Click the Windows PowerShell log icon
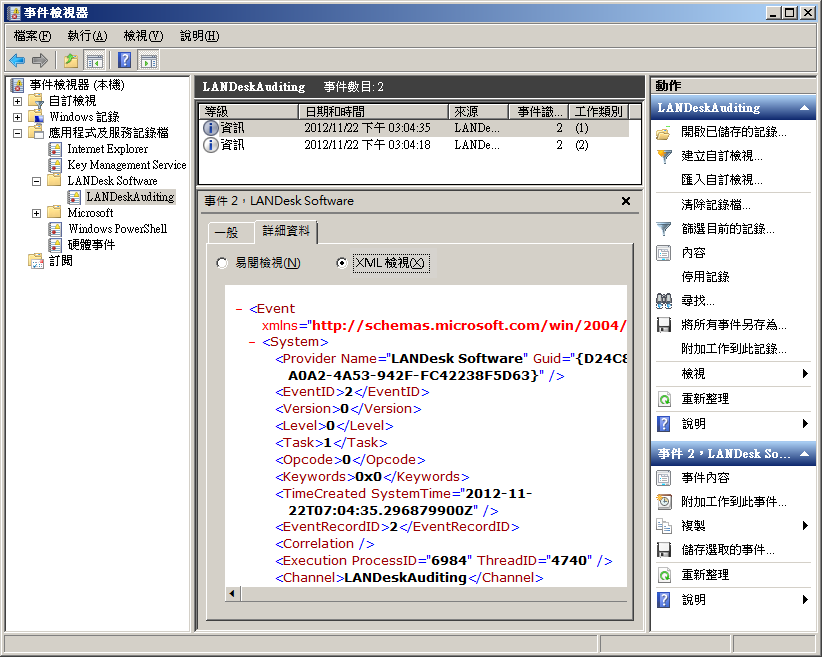 55,229
